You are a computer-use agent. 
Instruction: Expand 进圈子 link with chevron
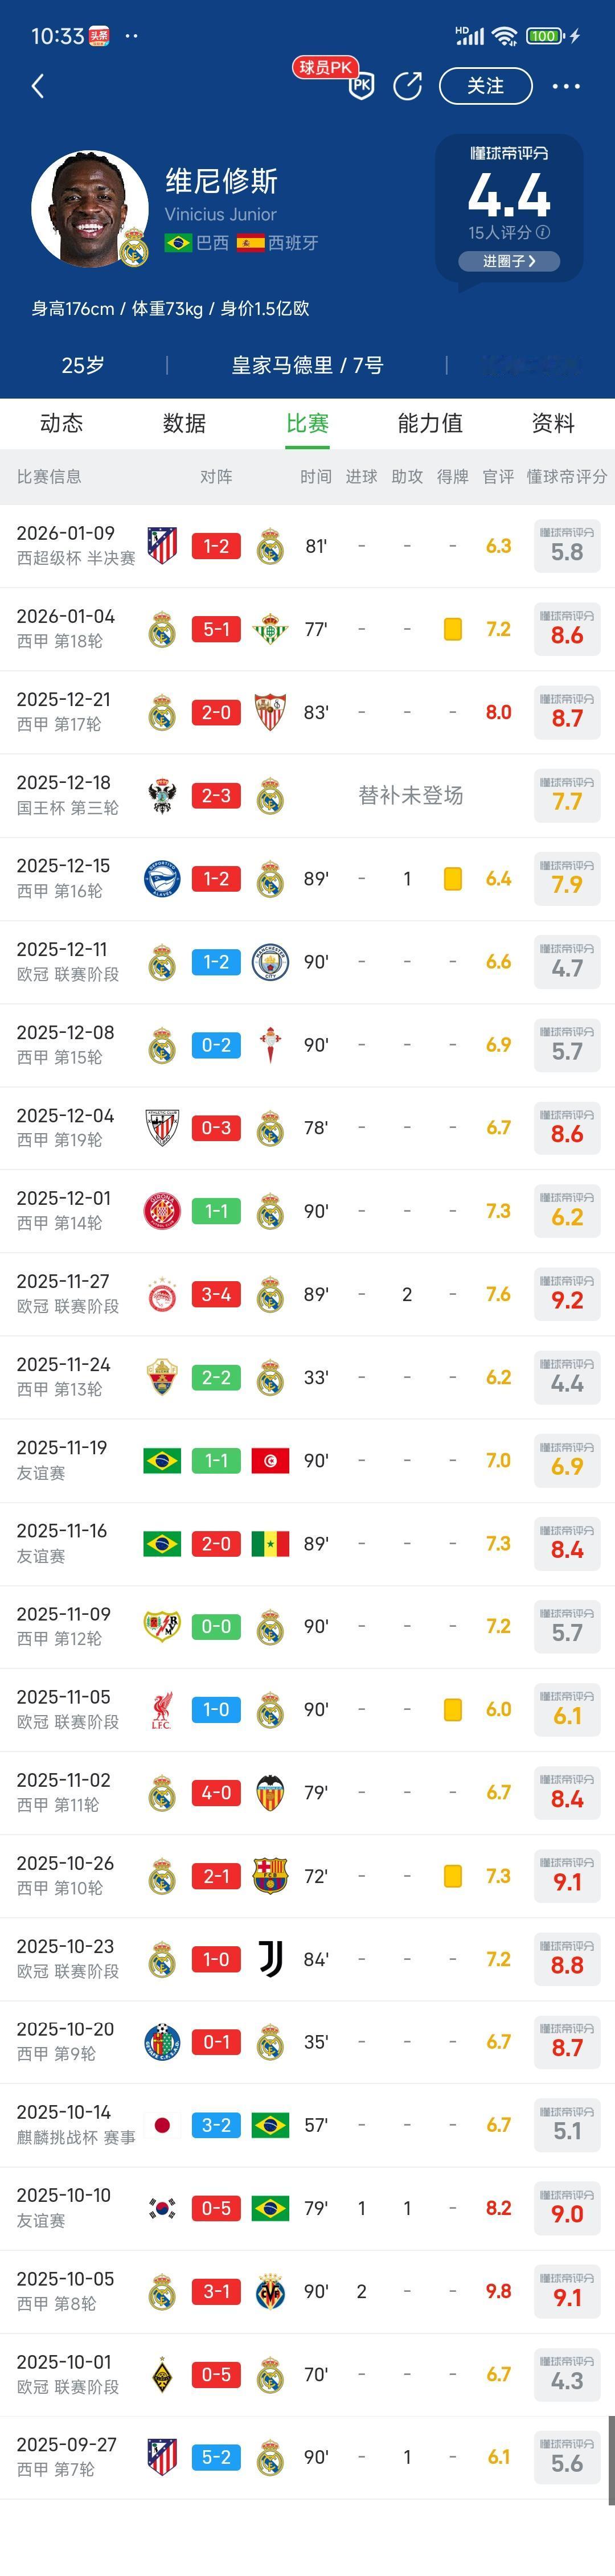[509, 261]
